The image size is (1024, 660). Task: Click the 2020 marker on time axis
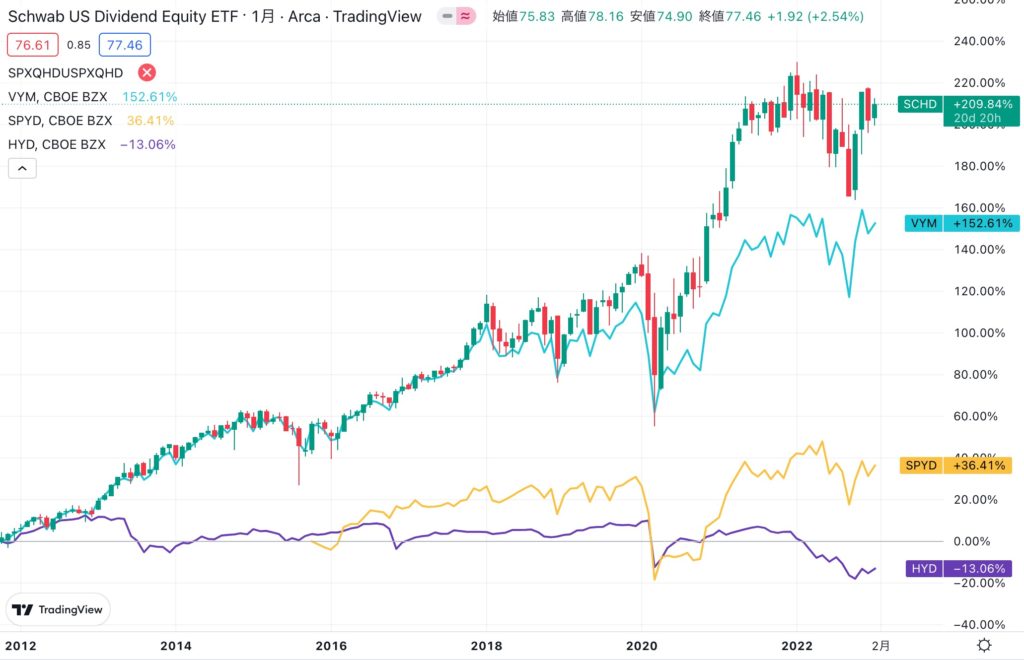coord(641,645)
